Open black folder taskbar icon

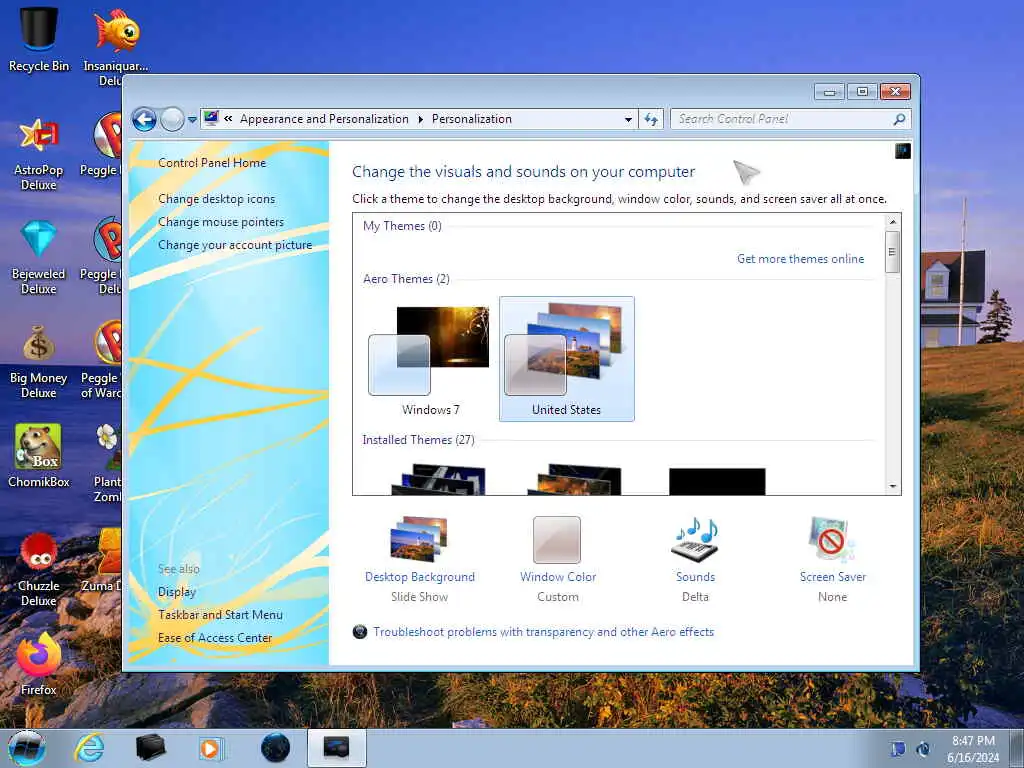point(150,748)
